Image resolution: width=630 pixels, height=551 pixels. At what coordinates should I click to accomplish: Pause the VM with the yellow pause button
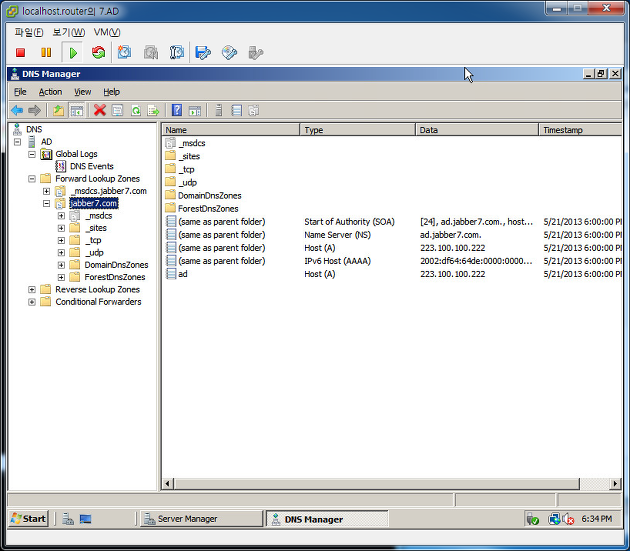pos(46,53)
